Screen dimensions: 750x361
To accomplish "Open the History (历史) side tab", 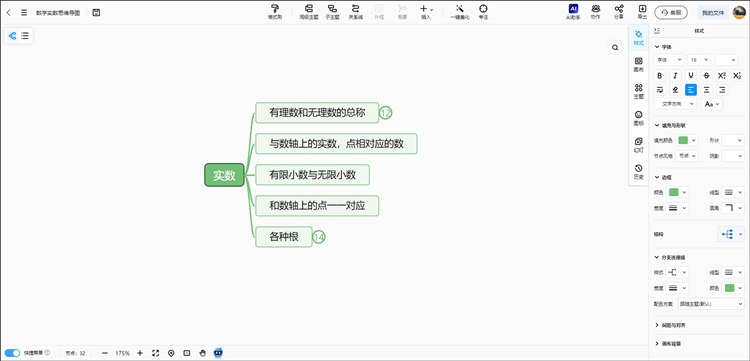I will (x=638, y=172).
